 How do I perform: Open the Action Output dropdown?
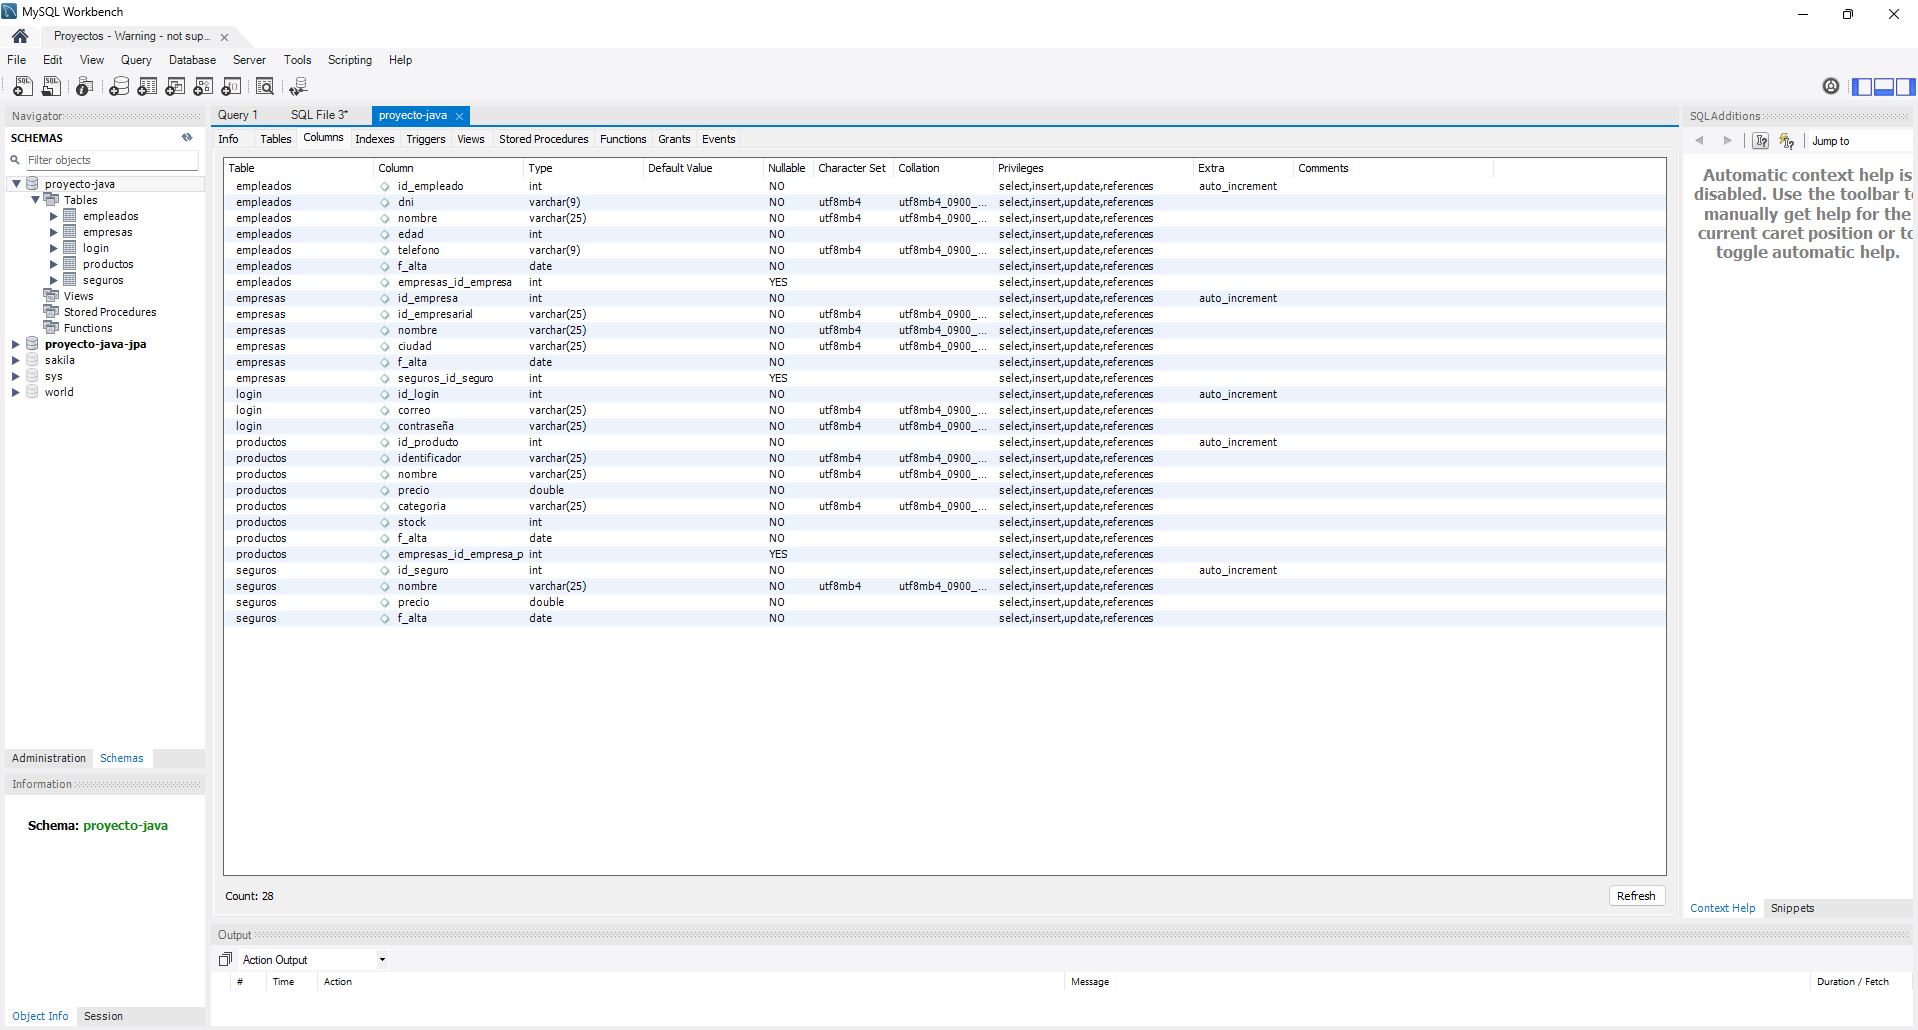click(x=382, y=960)
